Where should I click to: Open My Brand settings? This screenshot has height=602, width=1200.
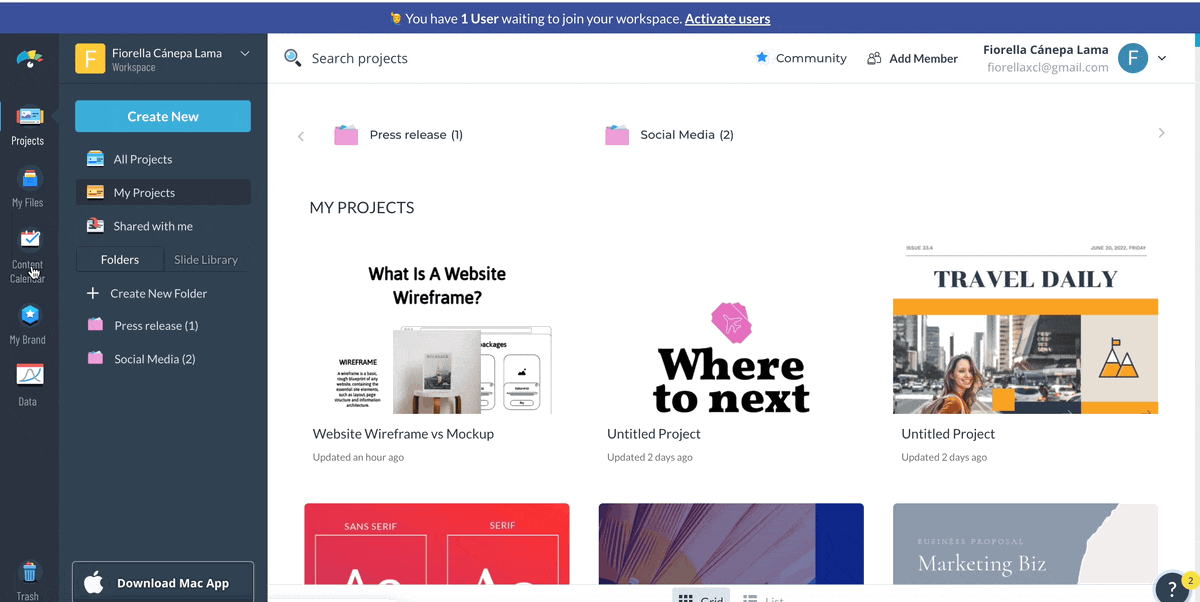28,320
